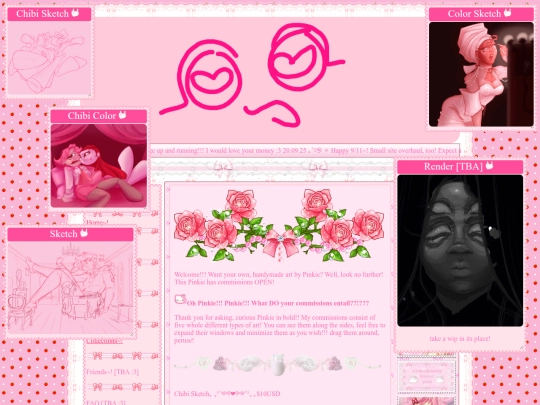Click the resize grip of Chibi Sketch window
The height and width of the screenshot is (405, 540).
(90, 94)
